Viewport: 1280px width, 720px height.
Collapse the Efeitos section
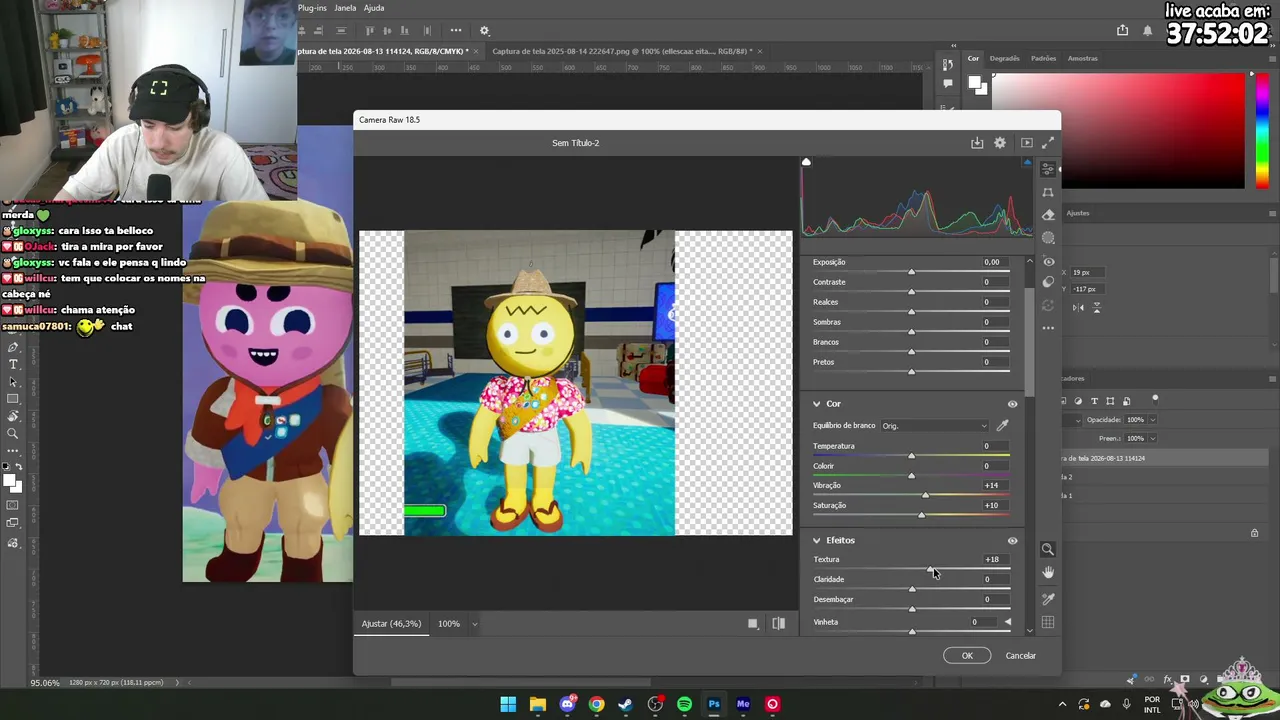(817, 541)
